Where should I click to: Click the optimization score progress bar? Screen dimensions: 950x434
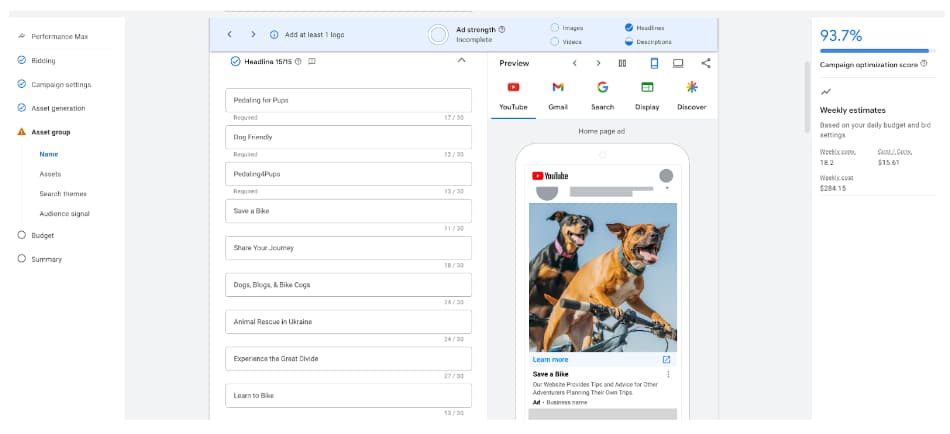pos(877,51)
